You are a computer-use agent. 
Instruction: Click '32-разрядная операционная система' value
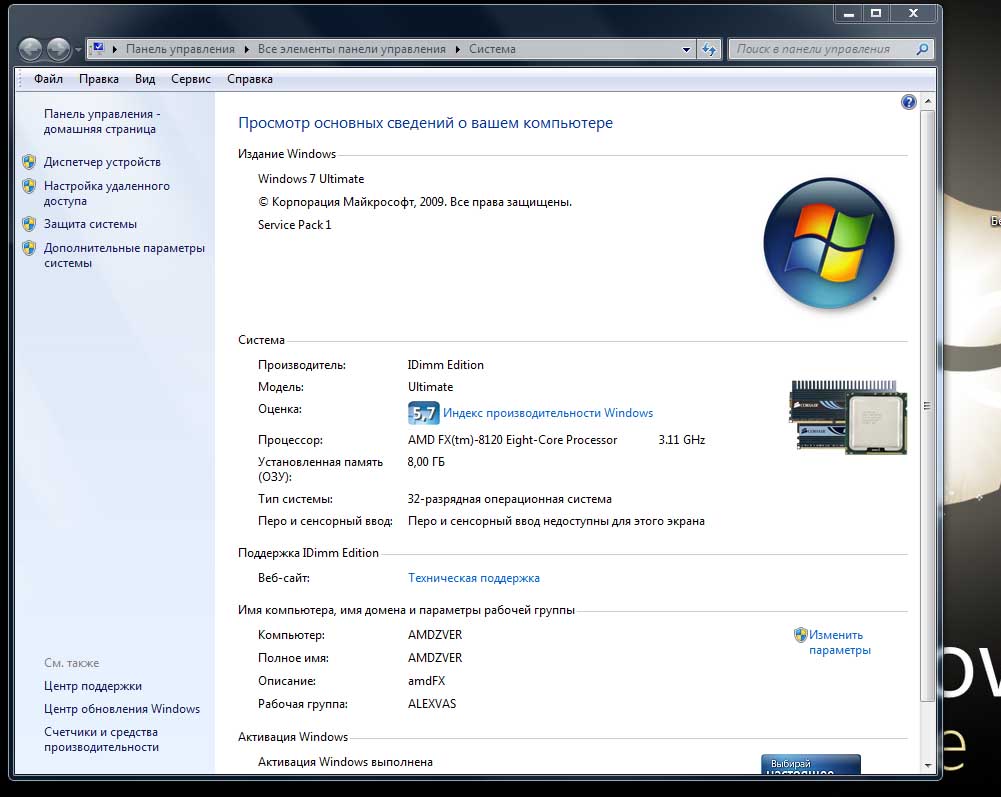click(x=509, y=499)
